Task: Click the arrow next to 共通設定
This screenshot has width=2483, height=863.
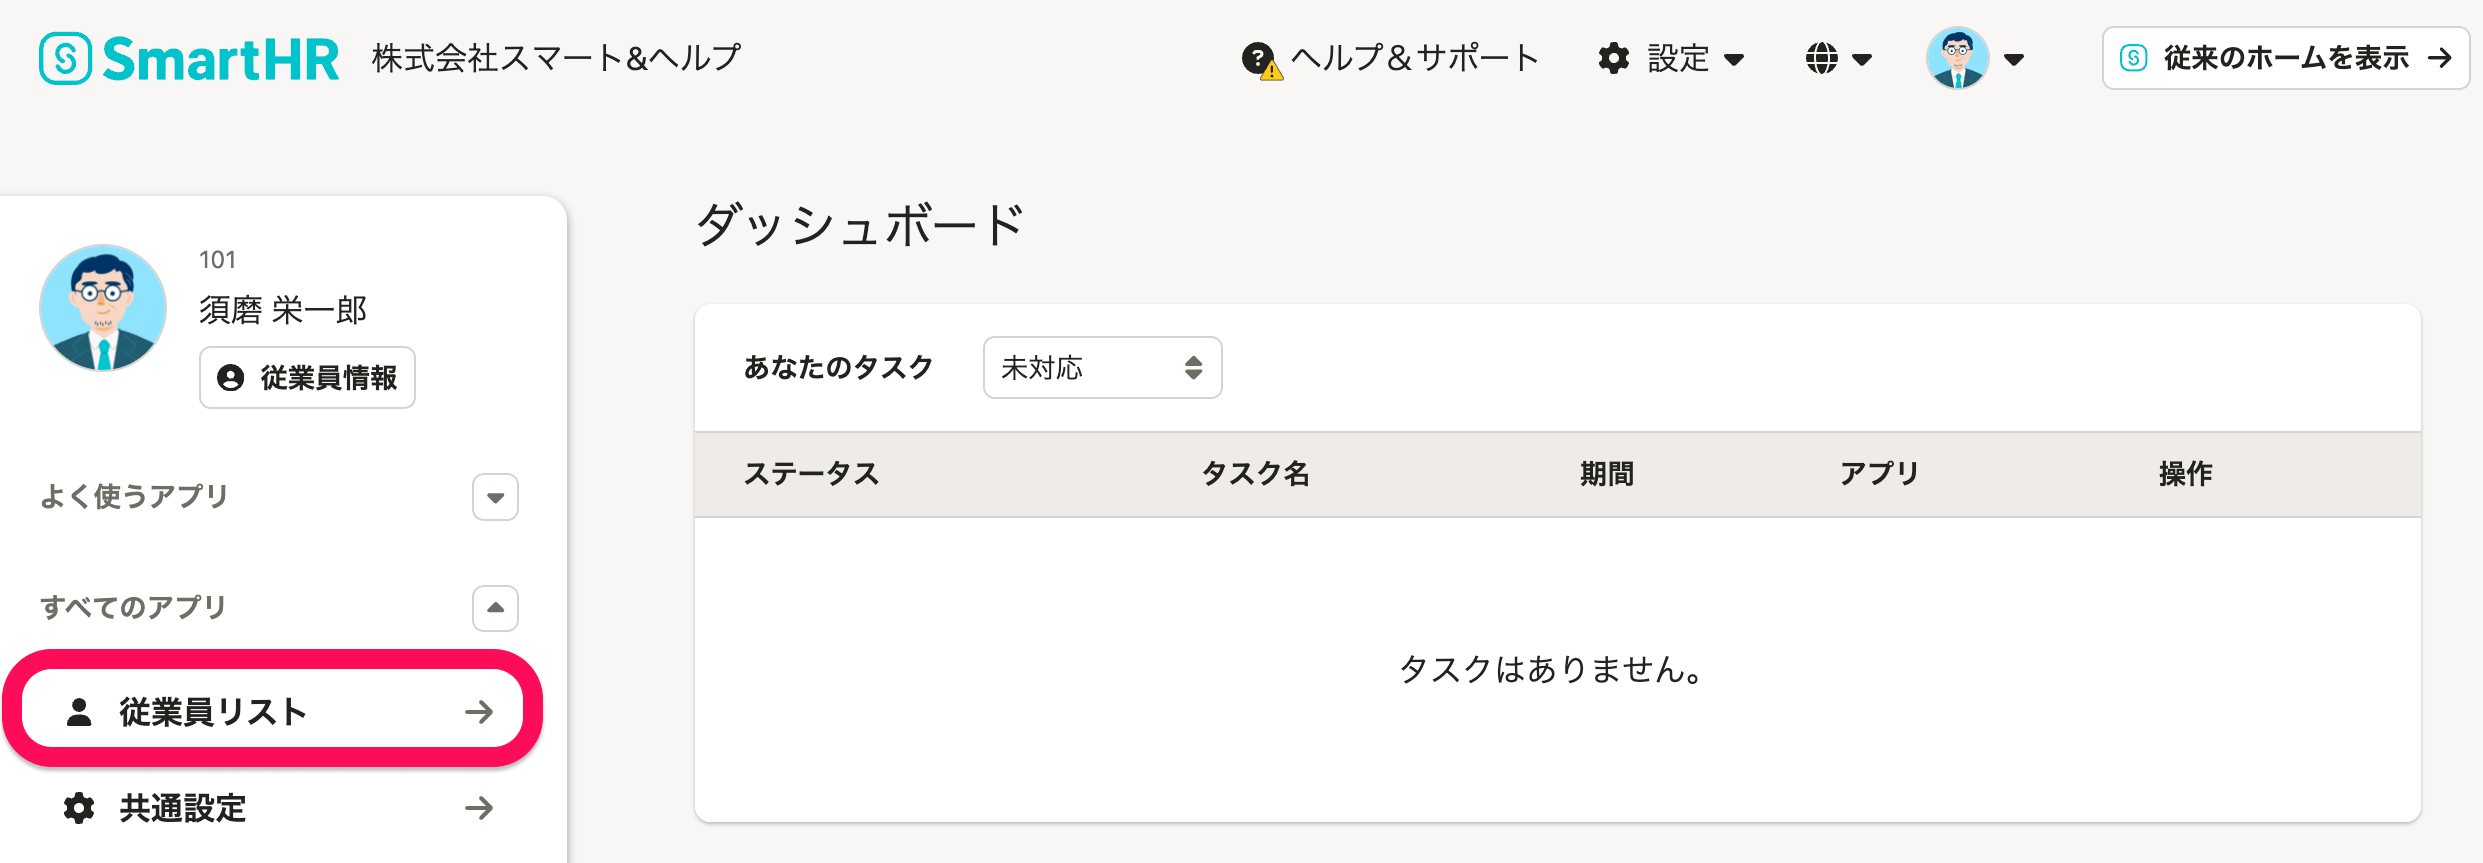Action: click(479, 807)
